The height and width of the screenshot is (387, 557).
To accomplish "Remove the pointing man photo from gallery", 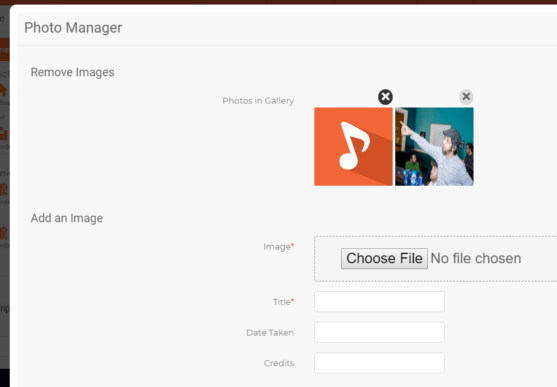I will (x=466, y=97).
